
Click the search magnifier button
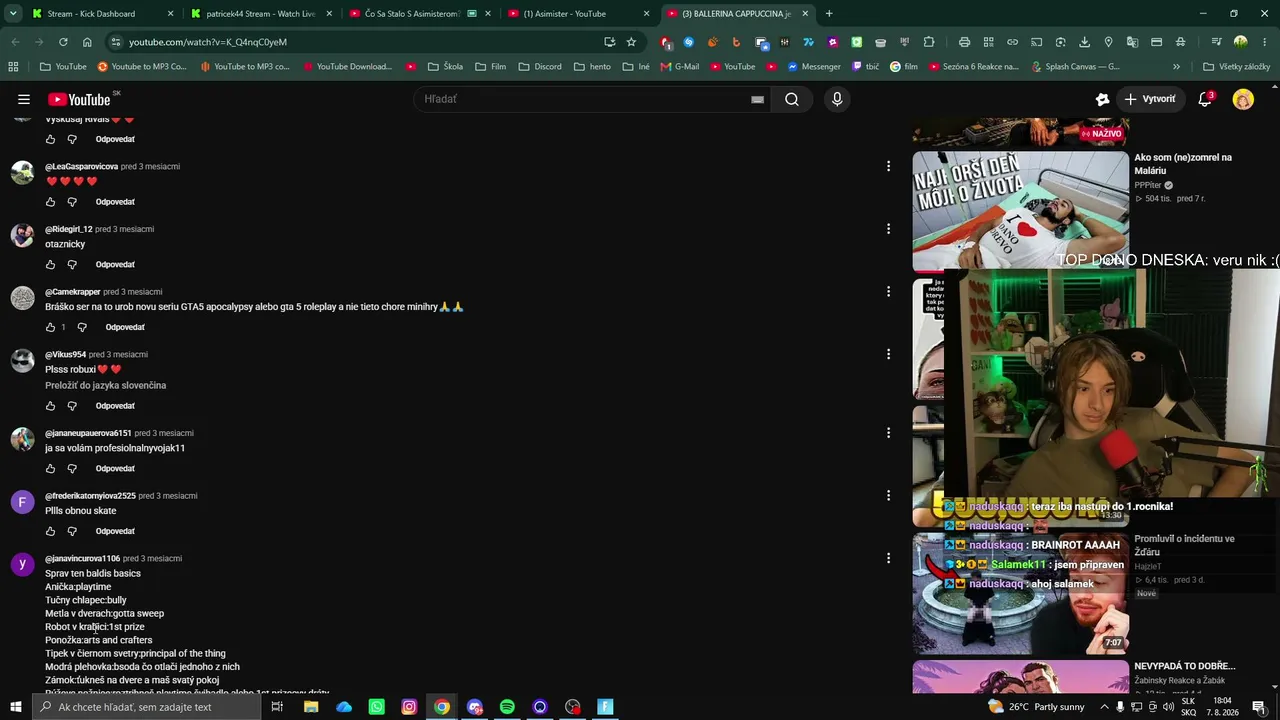tap(792, 99)
